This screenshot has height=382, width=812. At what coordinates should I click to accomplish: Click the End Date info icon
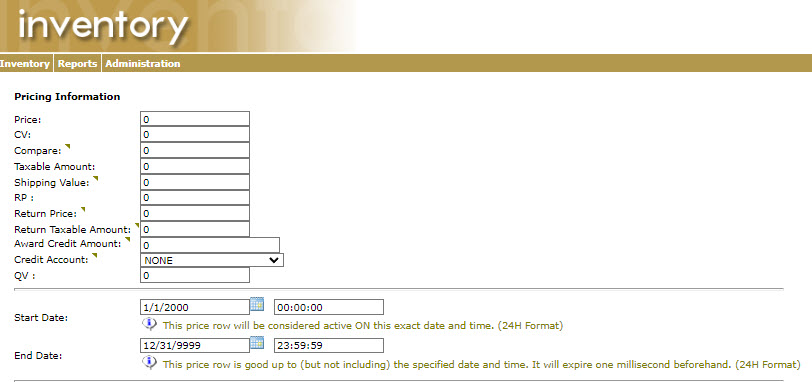[149, 363]
